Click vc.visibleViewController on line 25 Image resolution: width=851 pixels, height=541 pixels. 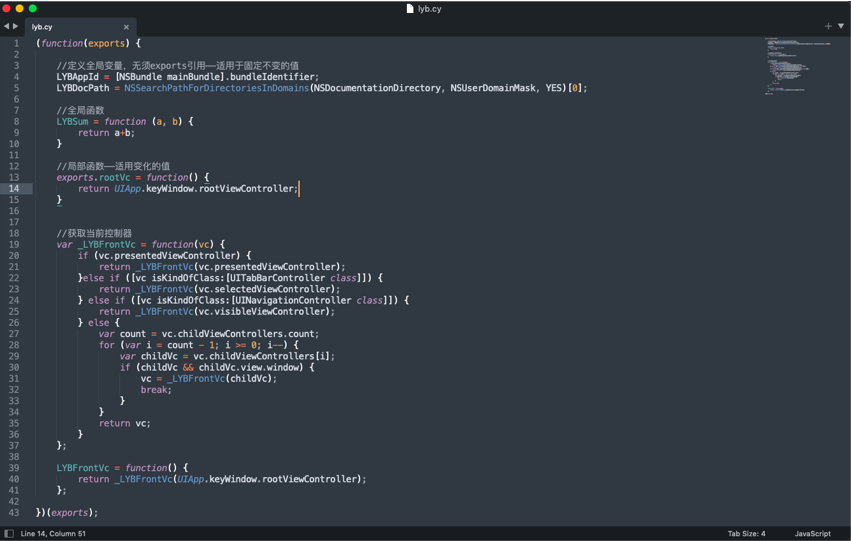point(264,311)
